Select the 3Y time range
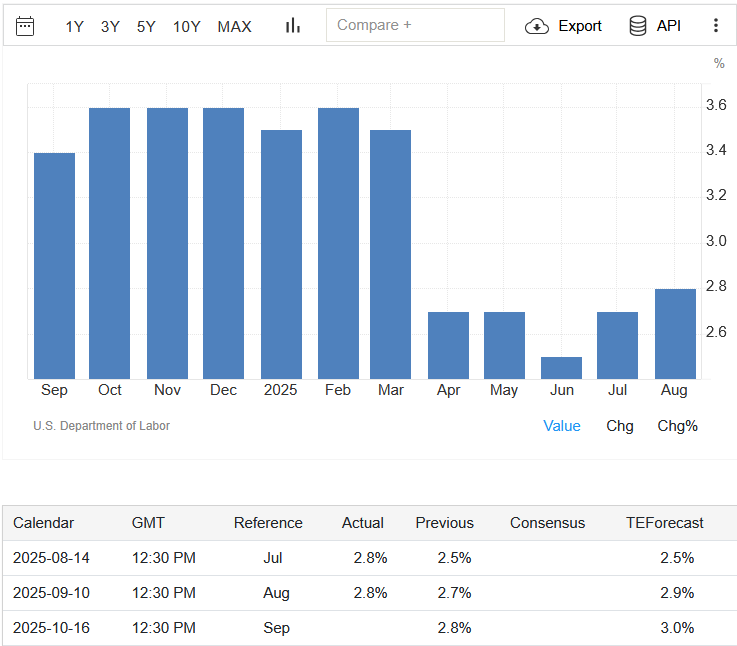Screen dimensions: 737x646 (x=110, y=27)
